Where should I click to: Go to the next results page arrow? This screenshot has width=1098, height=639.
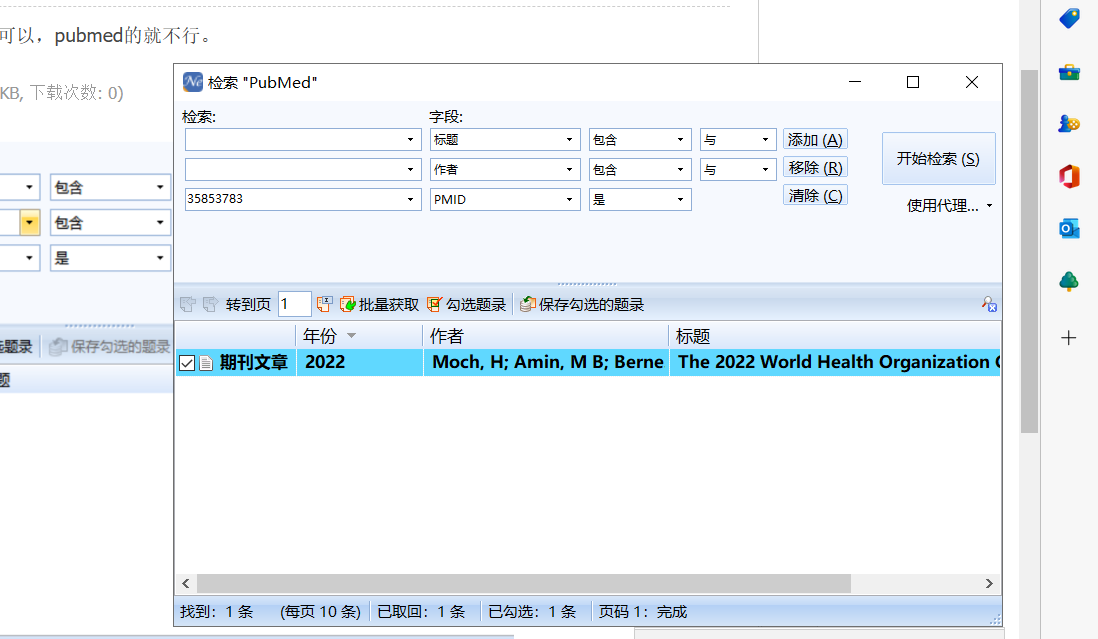point(210,304)
